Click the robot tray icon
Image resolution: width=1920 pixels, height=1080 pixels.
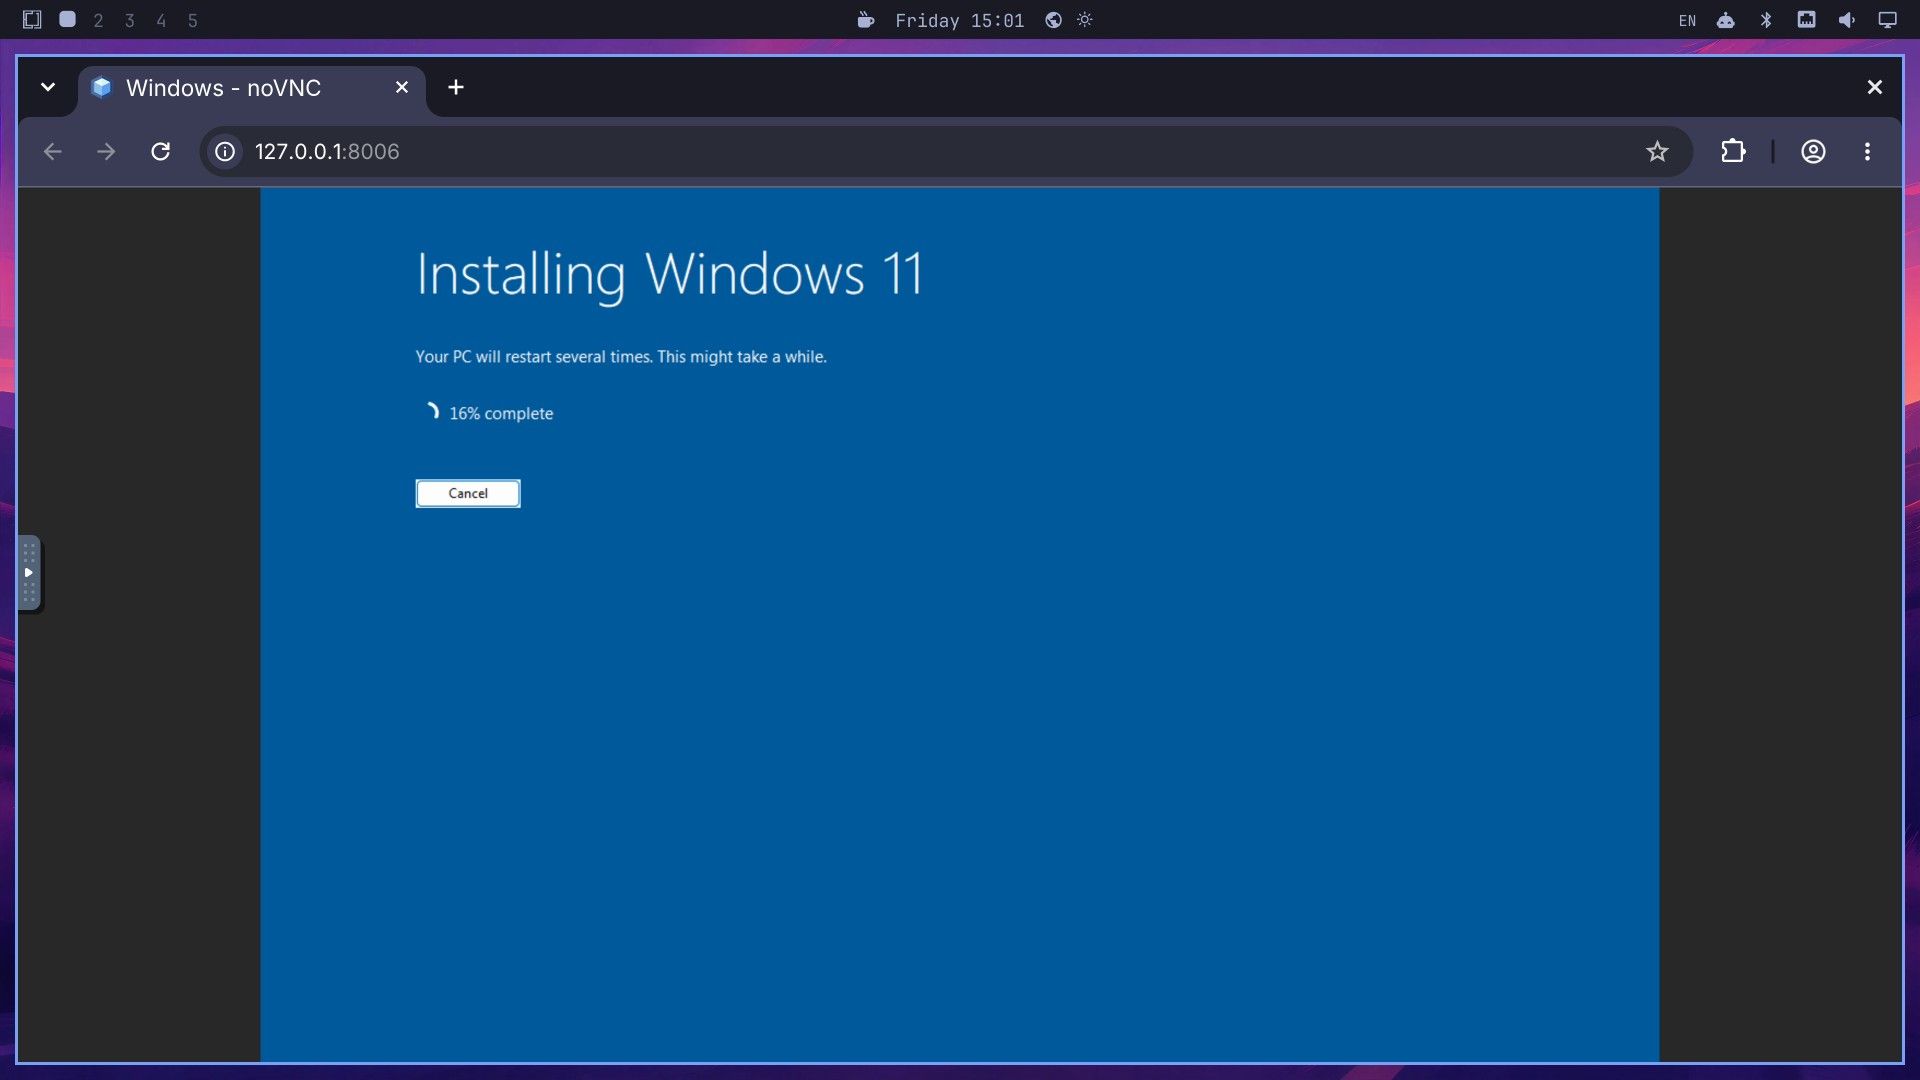click(1726, 20)
